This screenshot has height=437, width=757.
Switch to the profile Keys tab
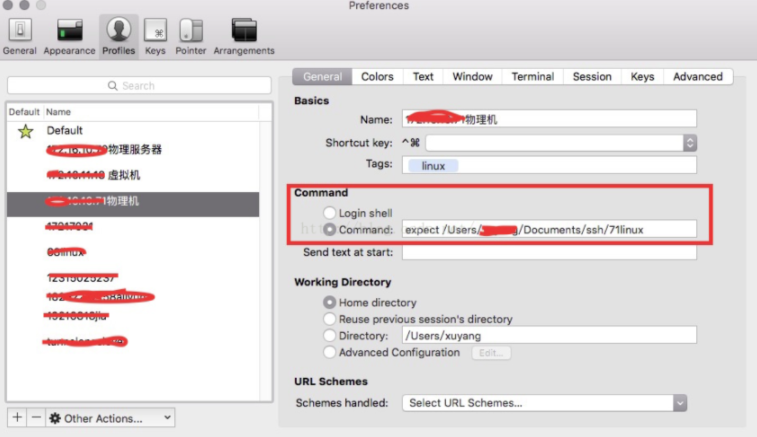coord(642,76)
